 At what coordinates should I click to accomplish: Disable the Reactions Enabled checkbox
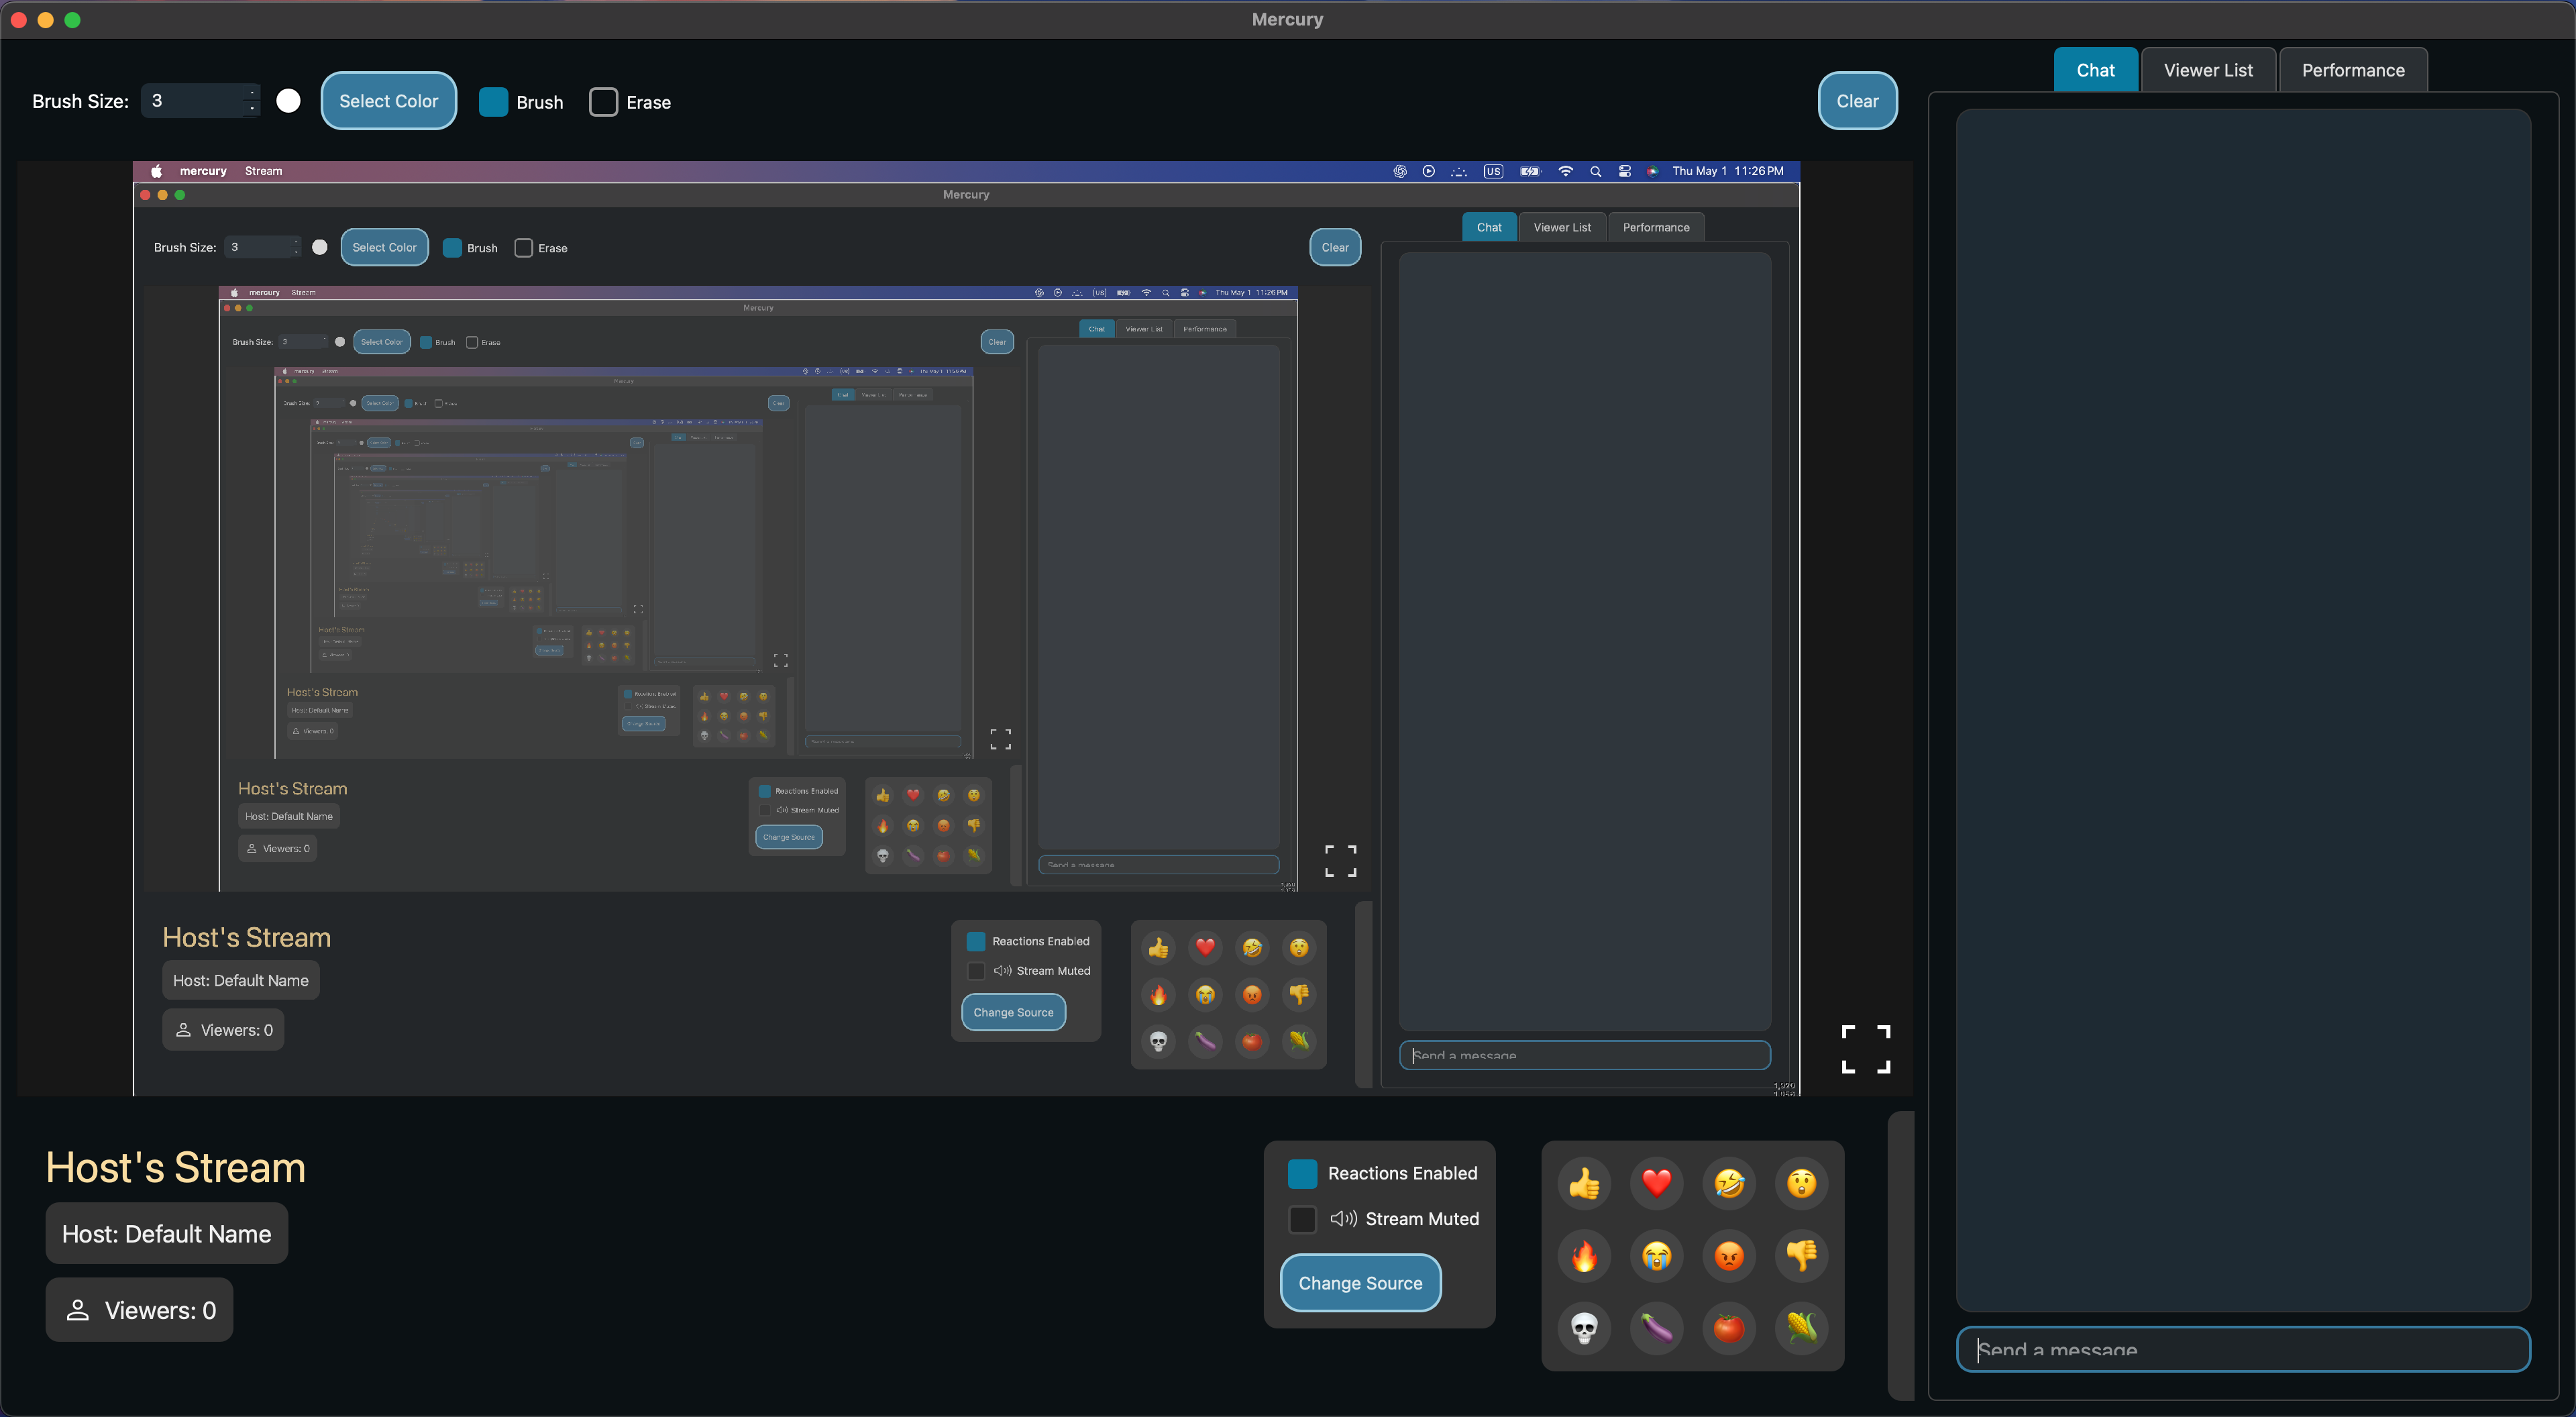click(x=1302, y=1173)
